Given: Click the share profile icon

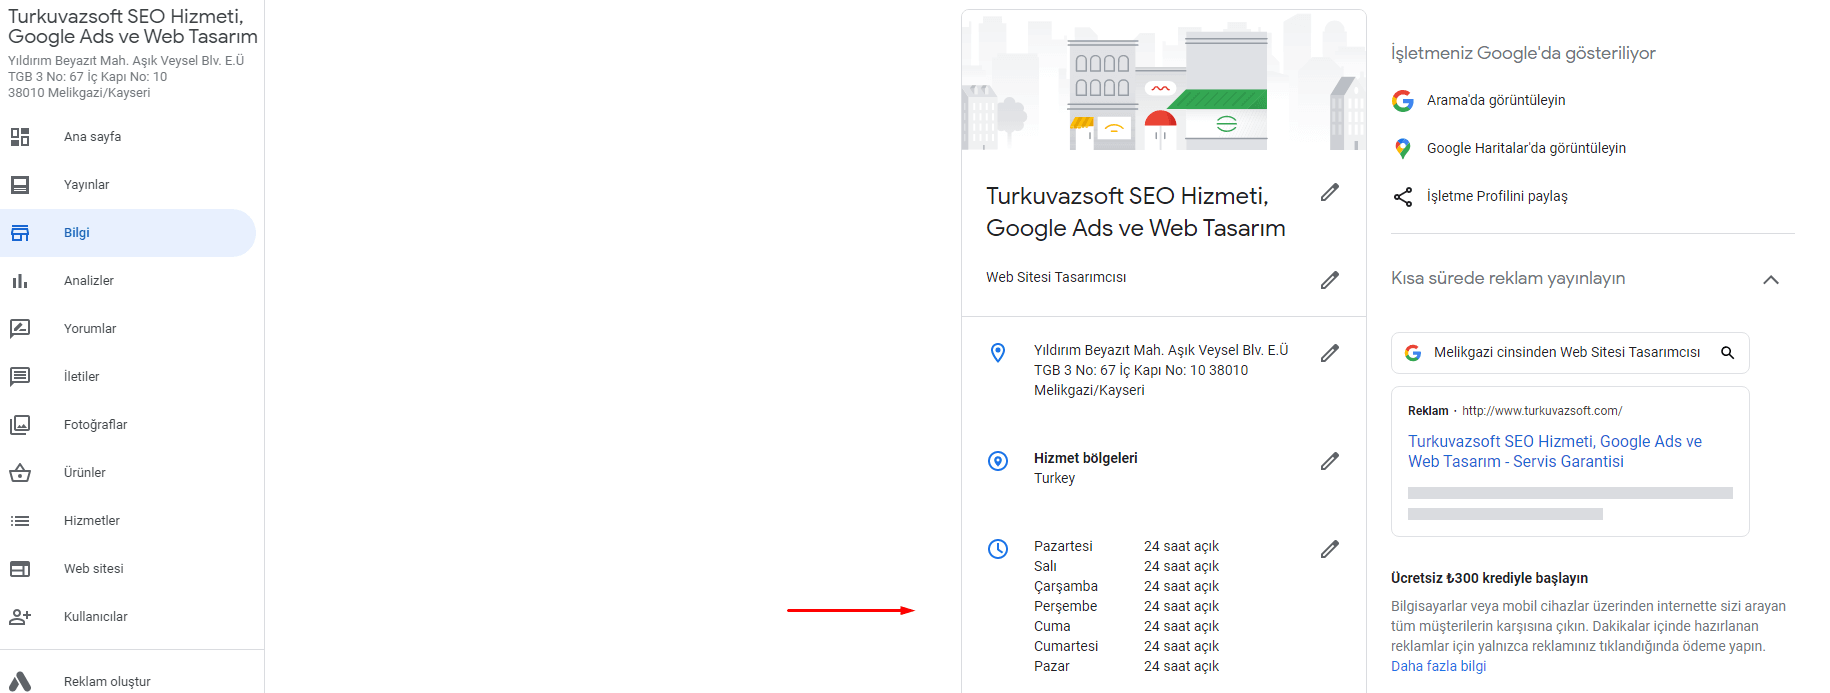Looking at the screenshot, I should 1403,197.
